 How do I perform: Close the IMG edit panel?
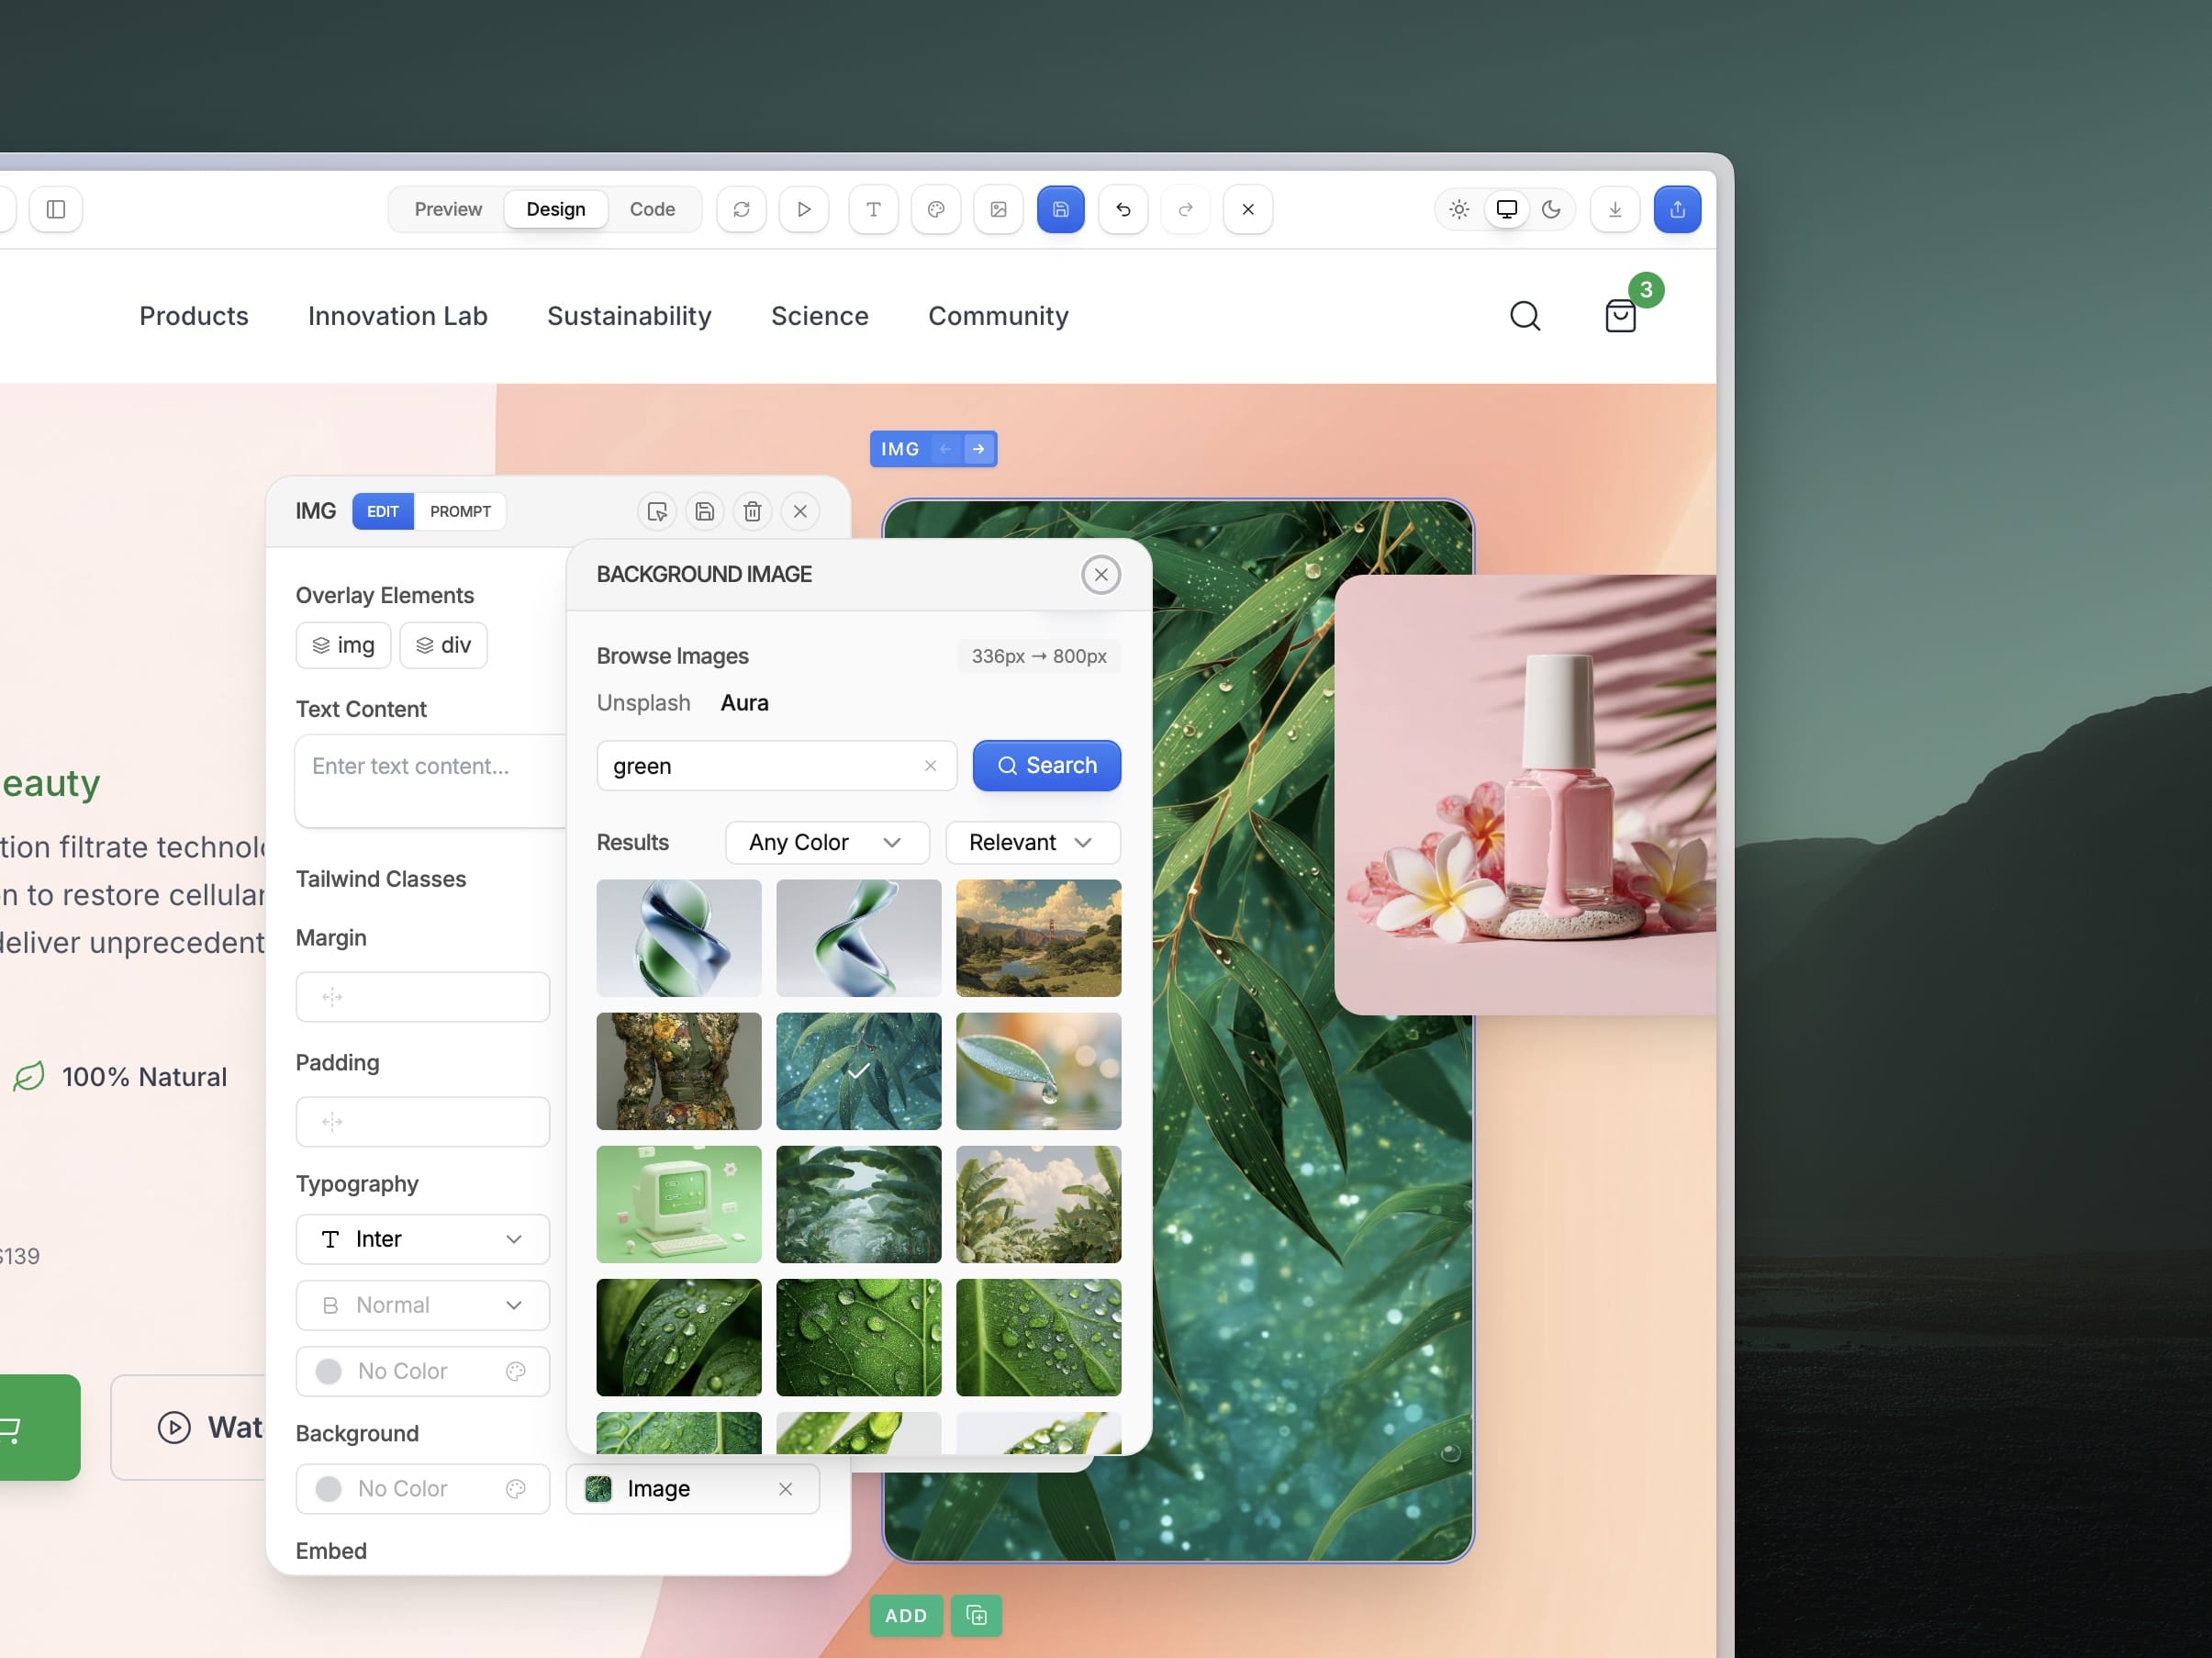pyautogui.click(x=800, y=512)
